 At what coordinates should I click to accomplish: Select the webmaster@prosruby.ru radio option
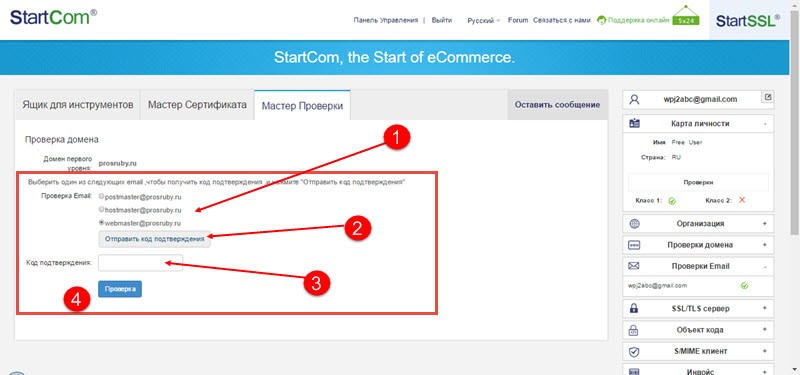click(102, 222)
